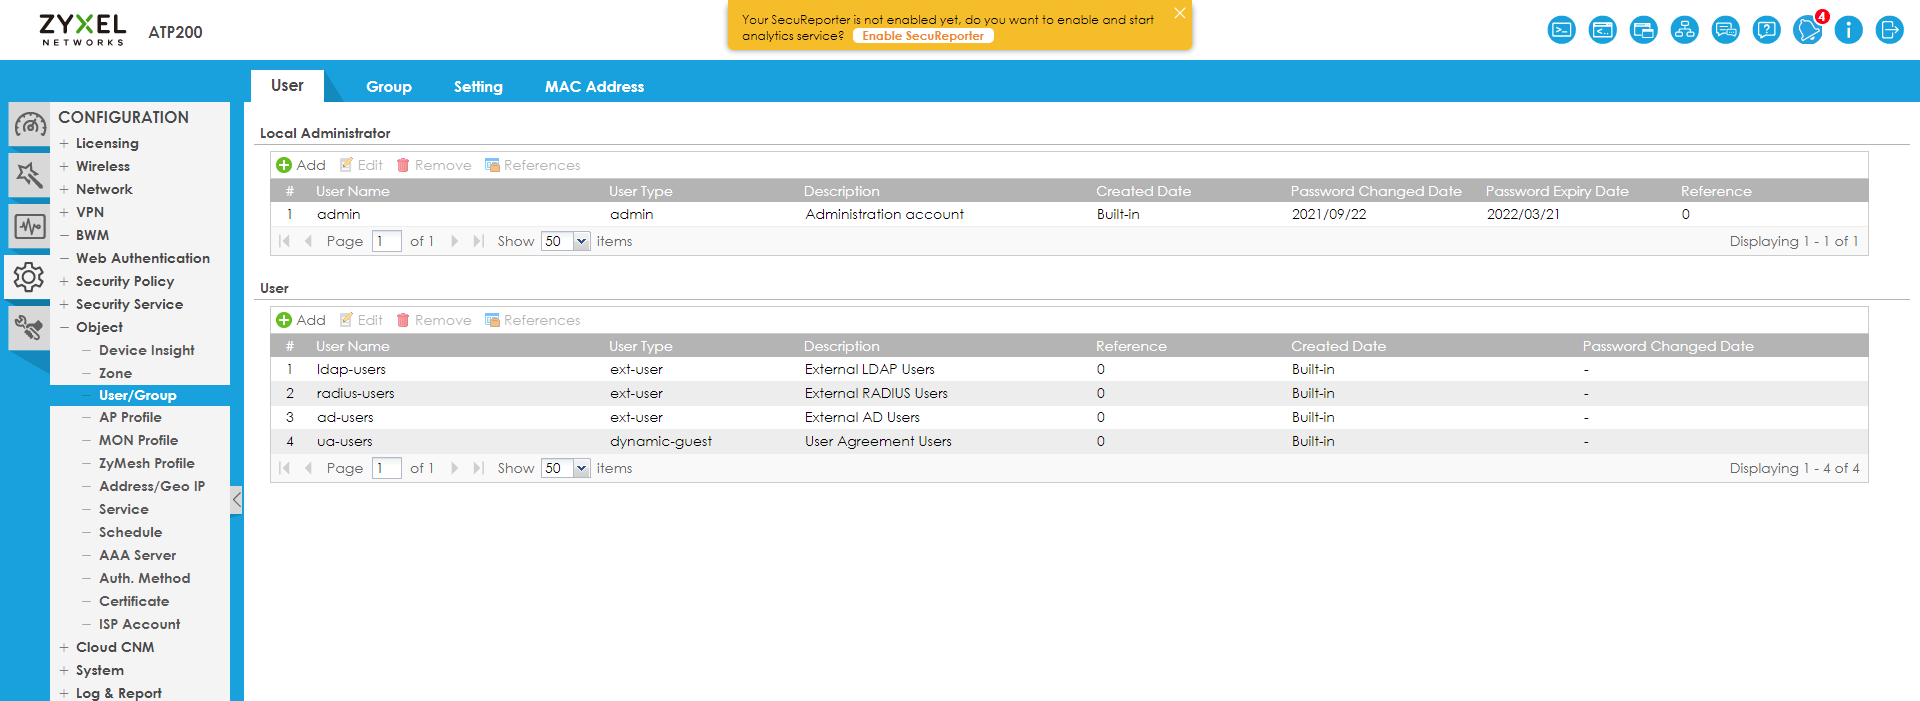
Task: Click the logout icon
Action: pos(1889,30)
